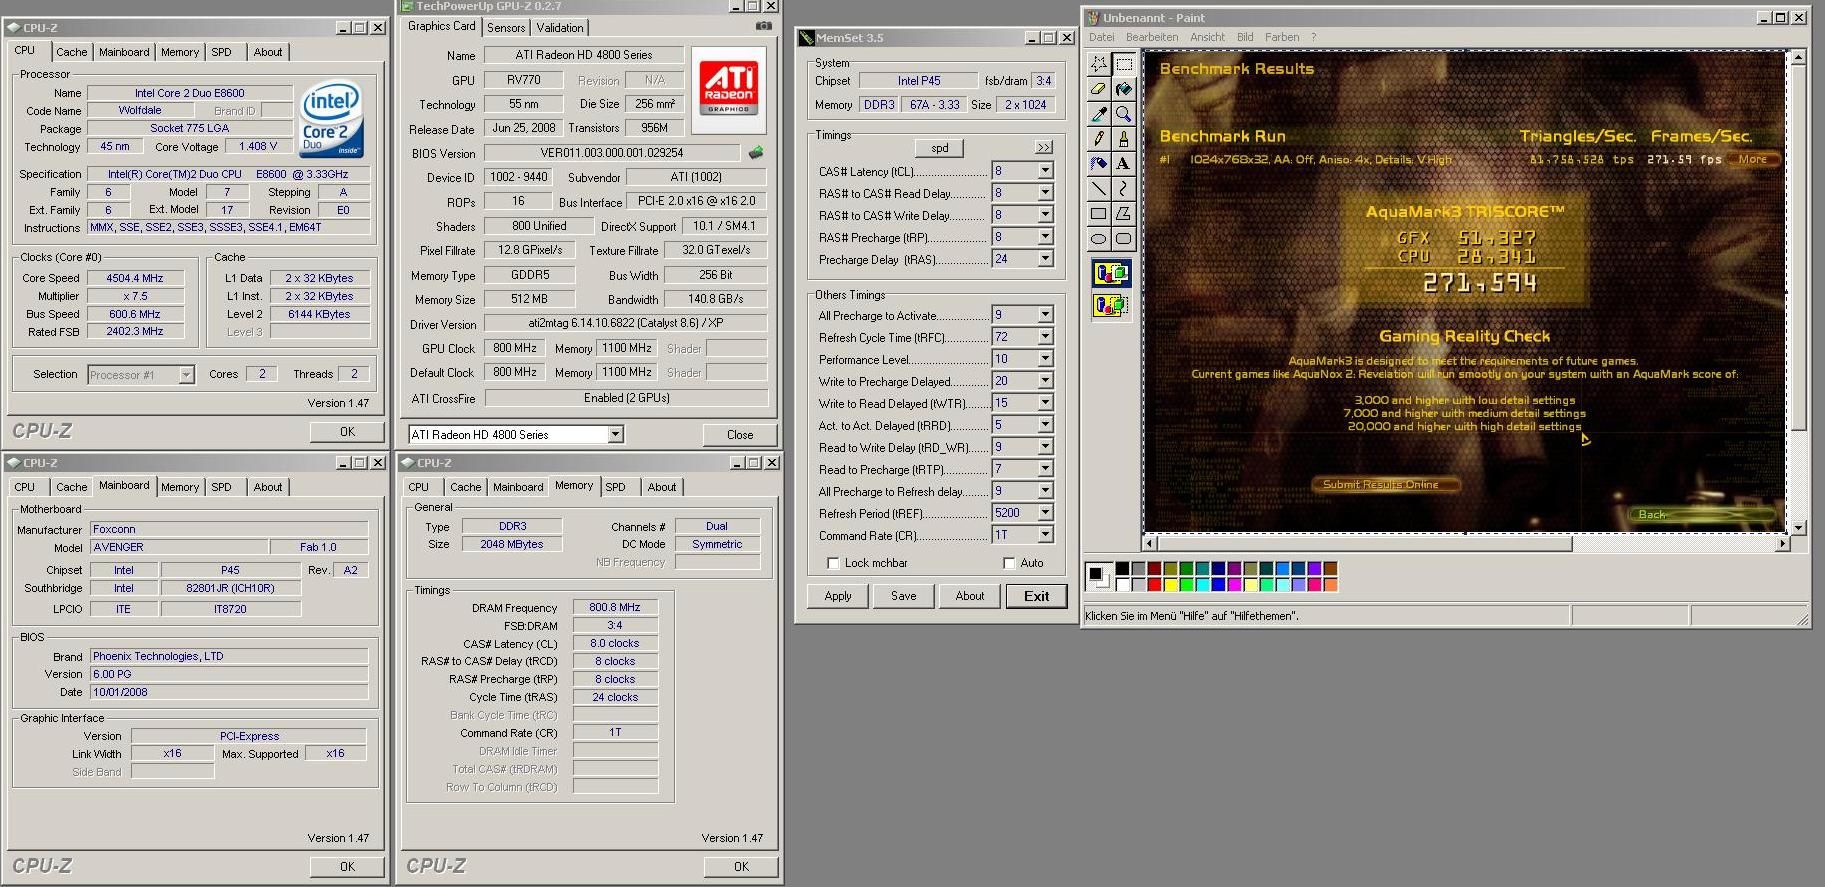Click the horizontal scrollbar thumb in Paint

click(x=1365, y=543)
